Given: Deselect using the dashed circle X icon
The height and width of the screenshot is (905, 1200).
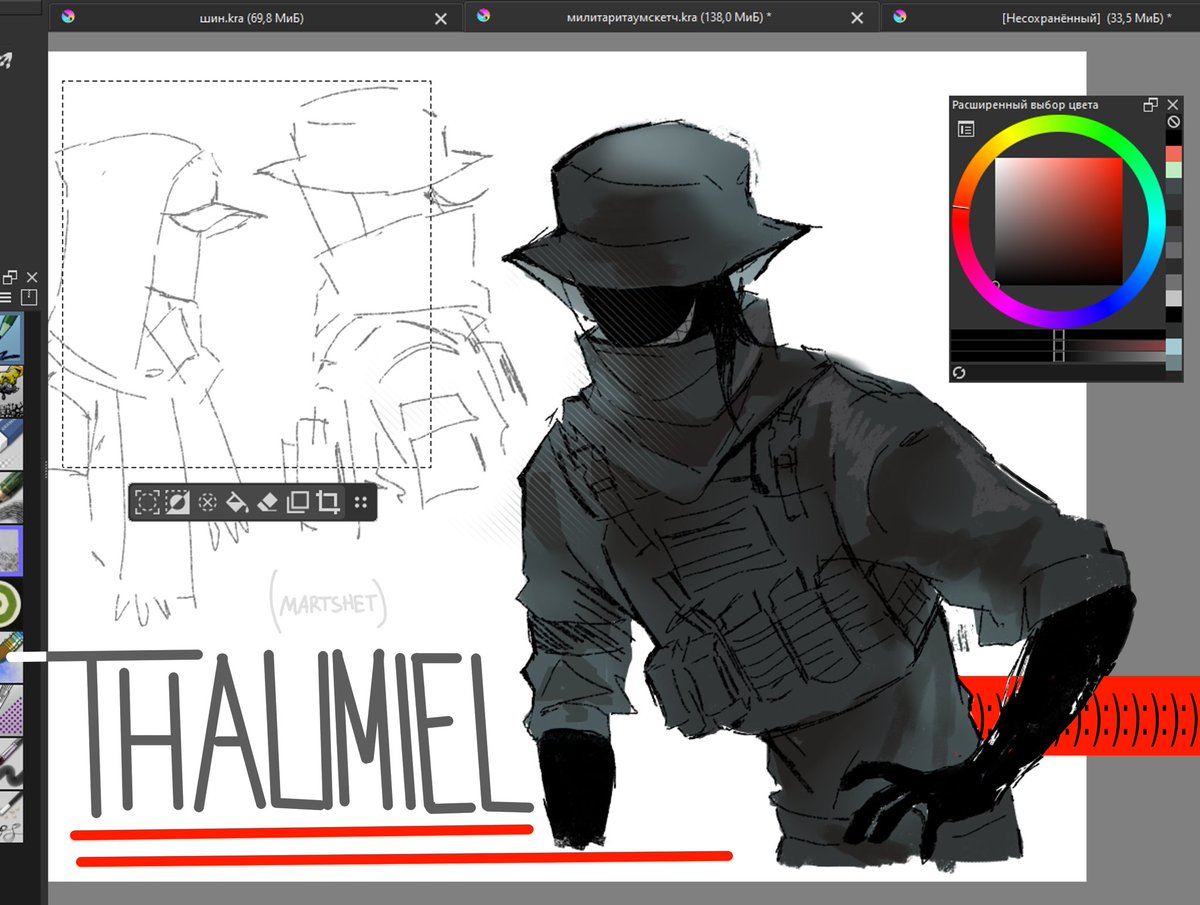Looking at the screenshot, I should (x=207, y=502).
